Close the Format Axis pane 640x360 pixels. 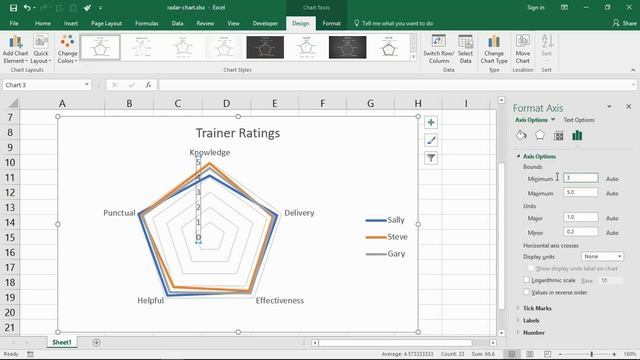[x=628, y=107]
